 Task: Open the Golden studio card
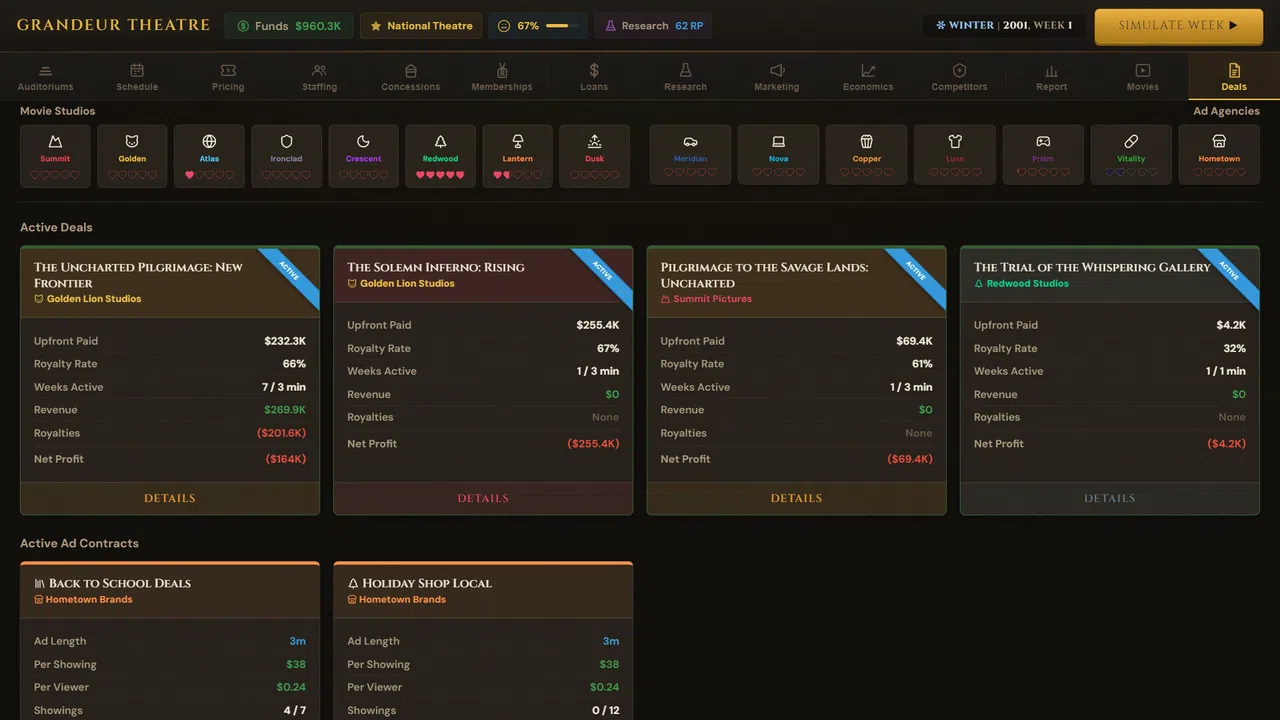[x=132, y=155]
